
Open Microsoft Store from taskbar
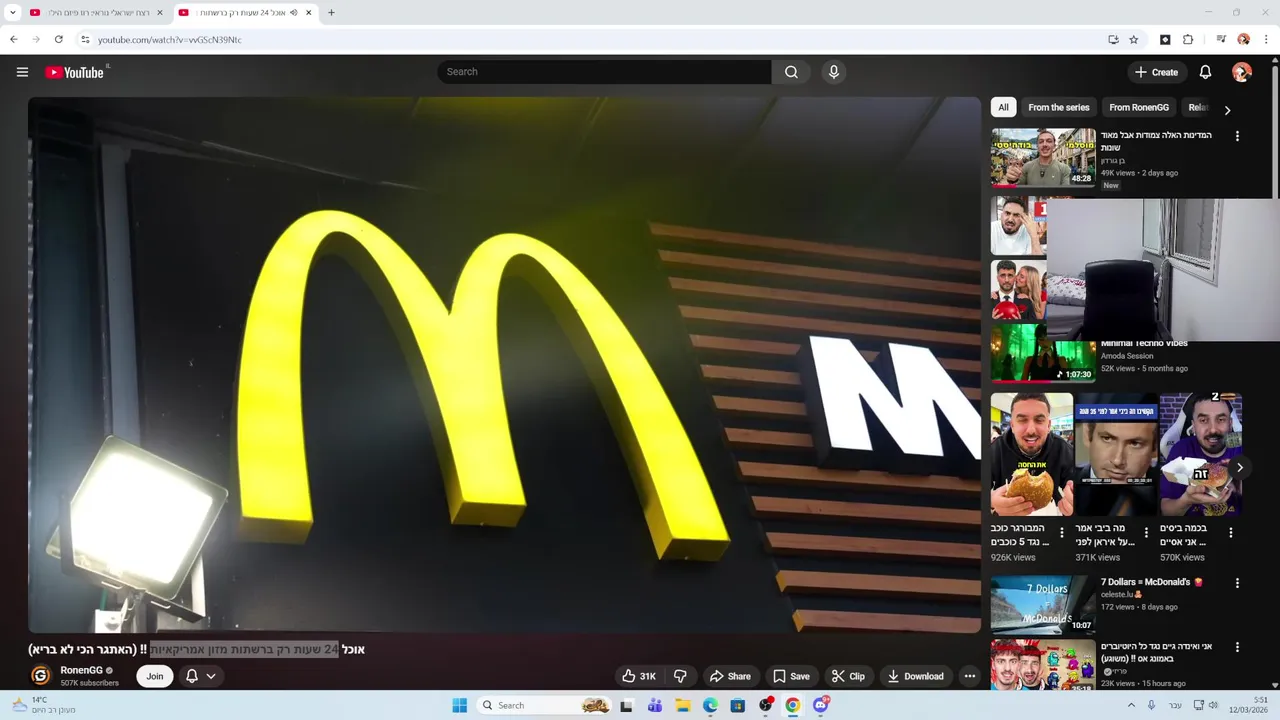[x=738, y=705]
